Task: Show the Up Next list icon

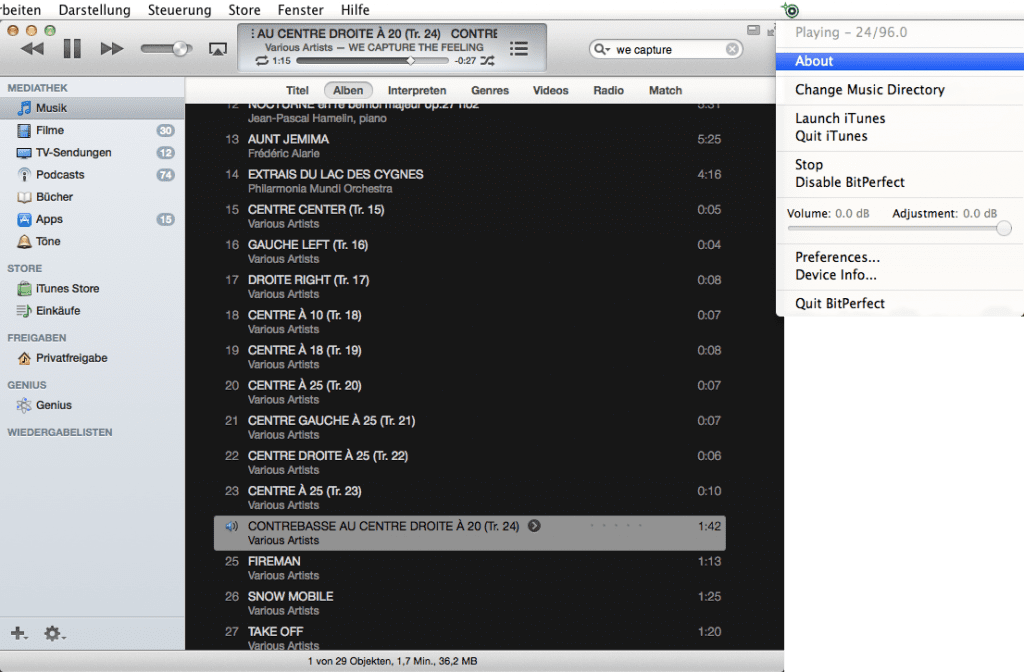Action: point(518,48)
